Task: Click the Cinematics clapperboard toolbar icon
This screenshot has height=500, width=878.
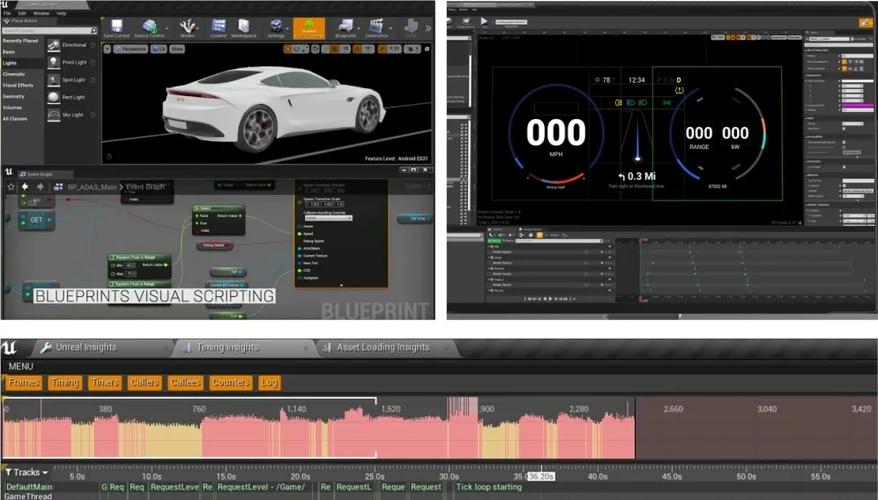Action: point(376,28)
